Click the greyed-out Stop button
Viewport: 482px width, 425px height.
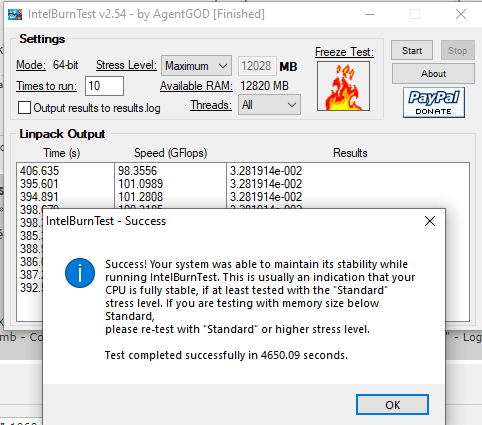pos(458,50)
